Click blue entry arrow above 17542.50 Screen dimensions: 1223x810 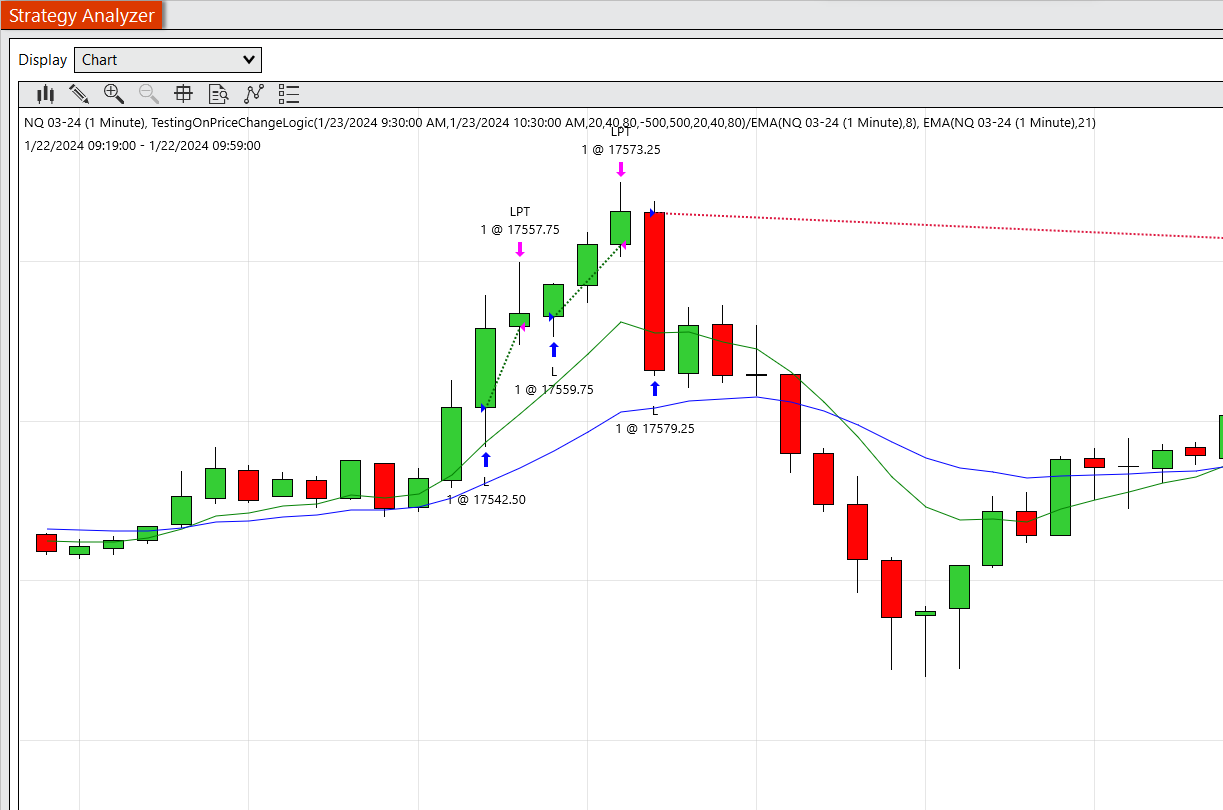[486, 459]
